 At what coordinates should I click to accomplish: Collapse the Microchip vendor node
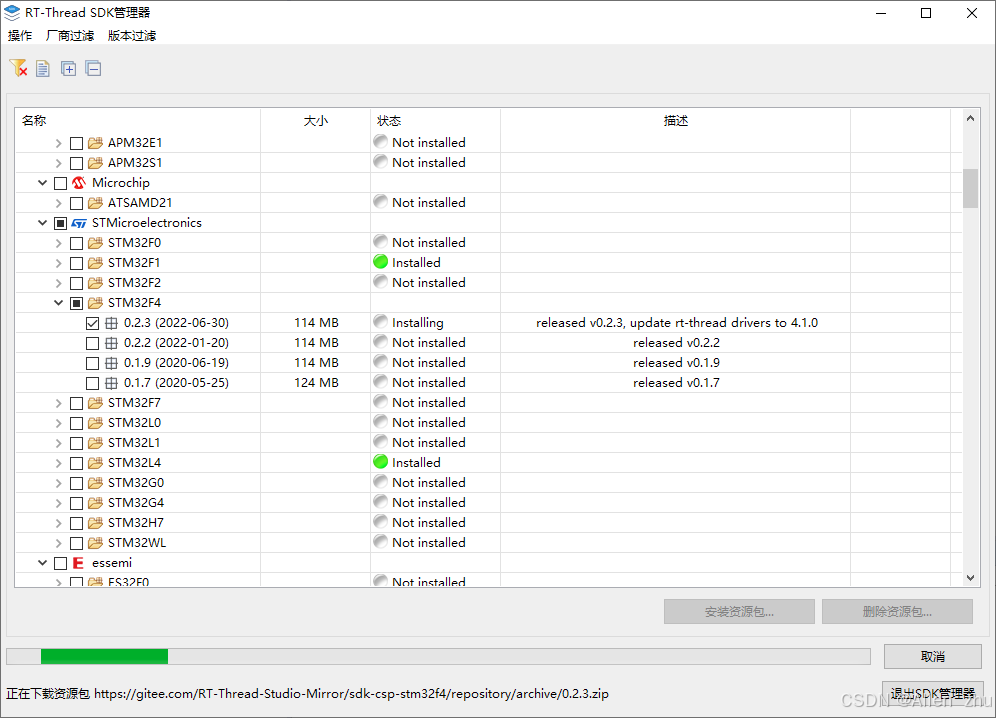[43, 183]
